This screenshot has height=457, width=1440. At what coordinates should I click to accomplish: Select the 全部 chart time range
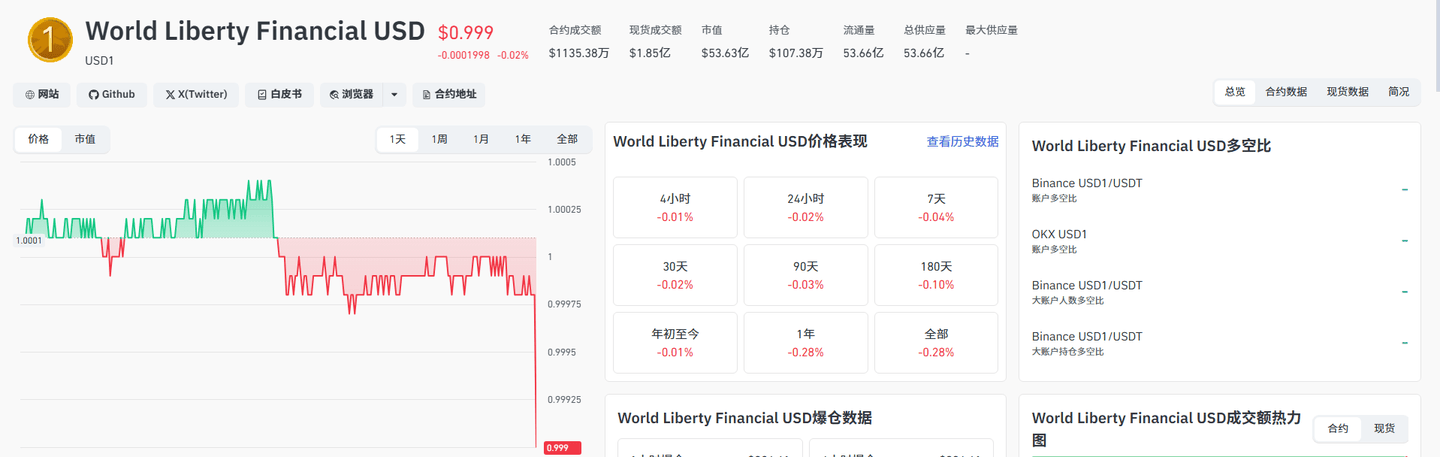(567, 140)
